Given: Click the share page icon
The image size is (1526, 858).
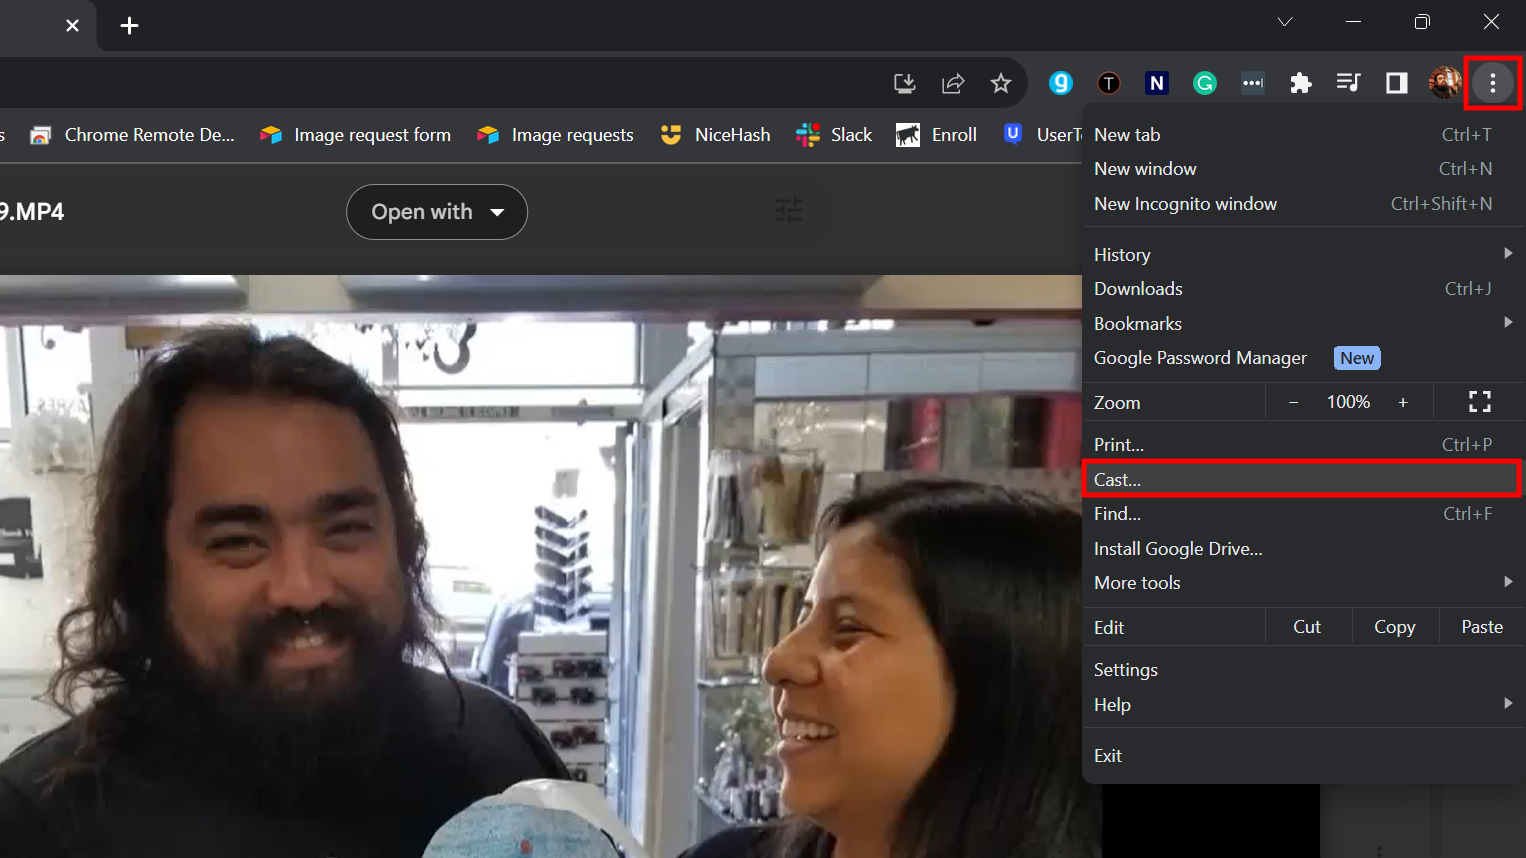Looking at the screenshot, I should [x=953, y=83].
